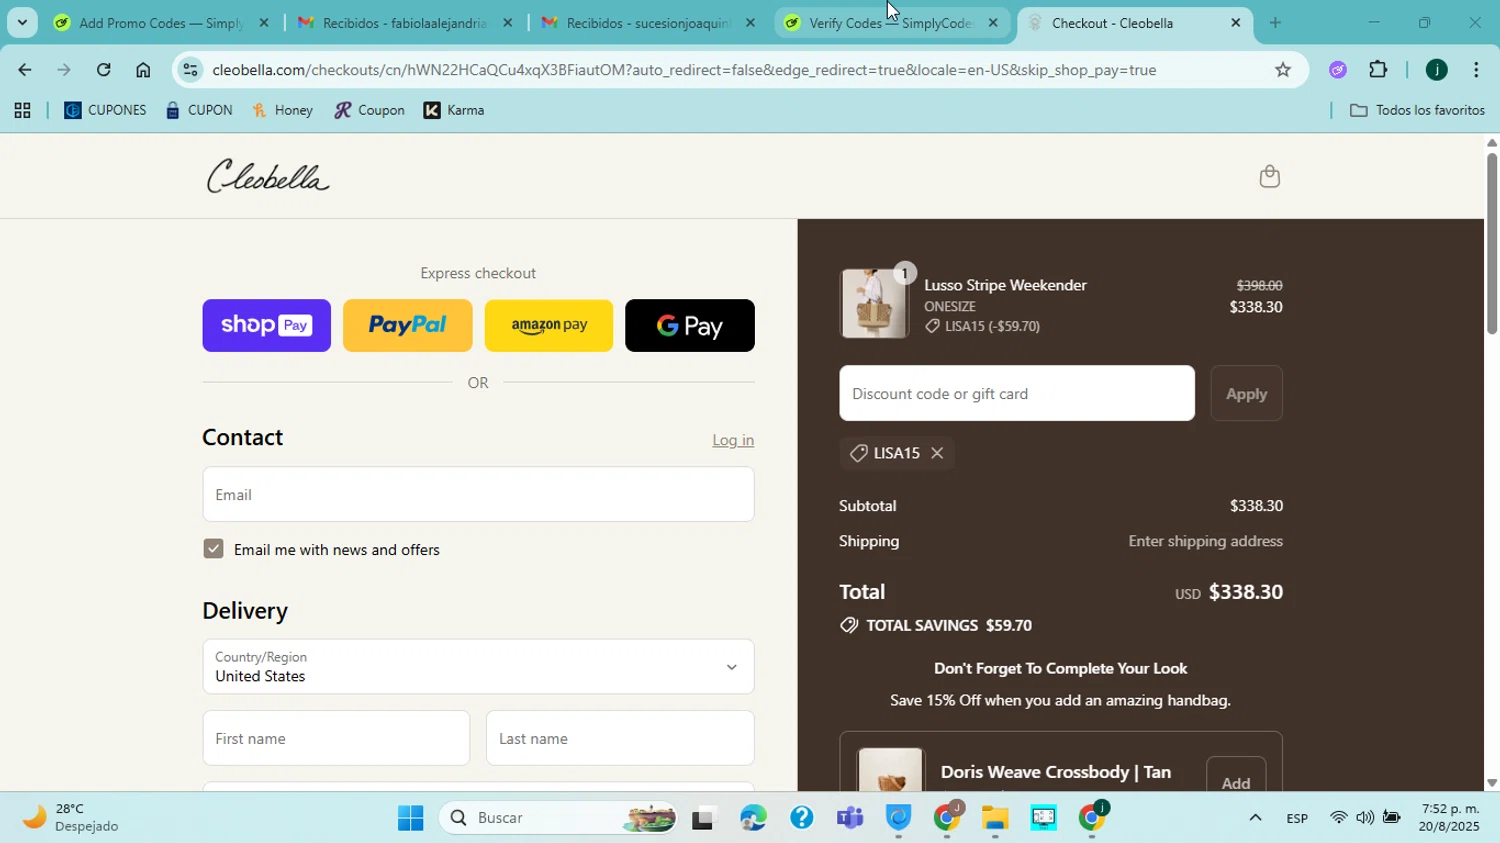Image resolution: width=1500 pixels, height=843 pixels.
Task: Open the volume control in system tray
Action: [x=1365, y=818]
